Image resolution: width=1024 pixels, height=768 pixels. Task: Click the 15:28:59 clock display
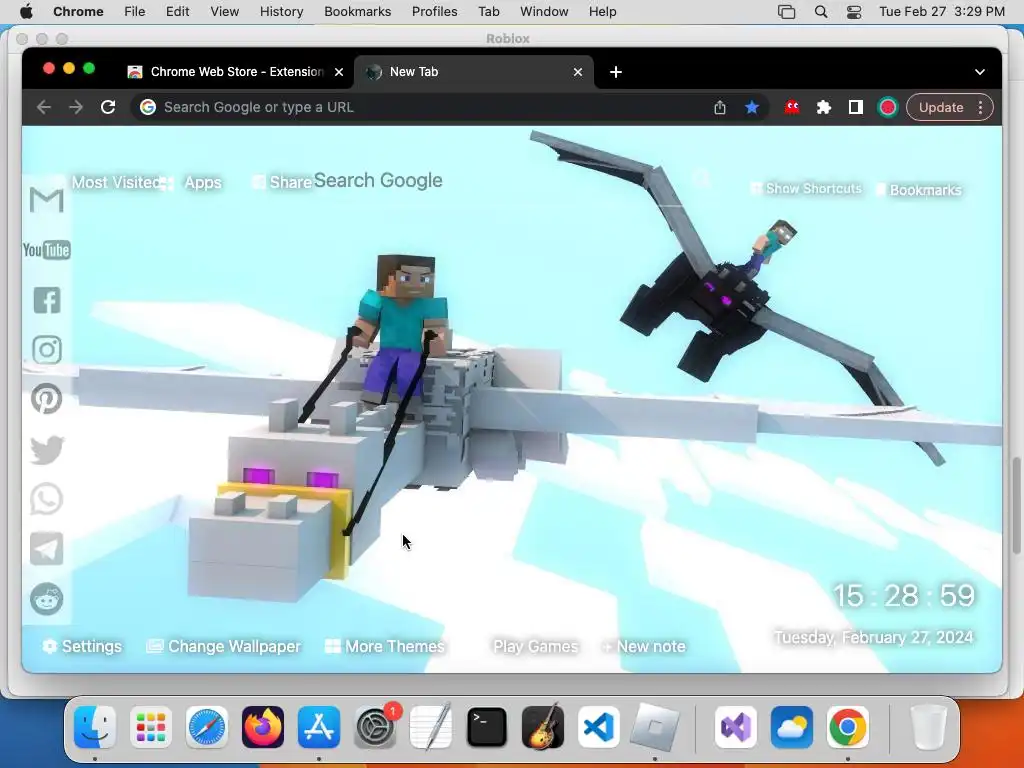click(904, 596)
